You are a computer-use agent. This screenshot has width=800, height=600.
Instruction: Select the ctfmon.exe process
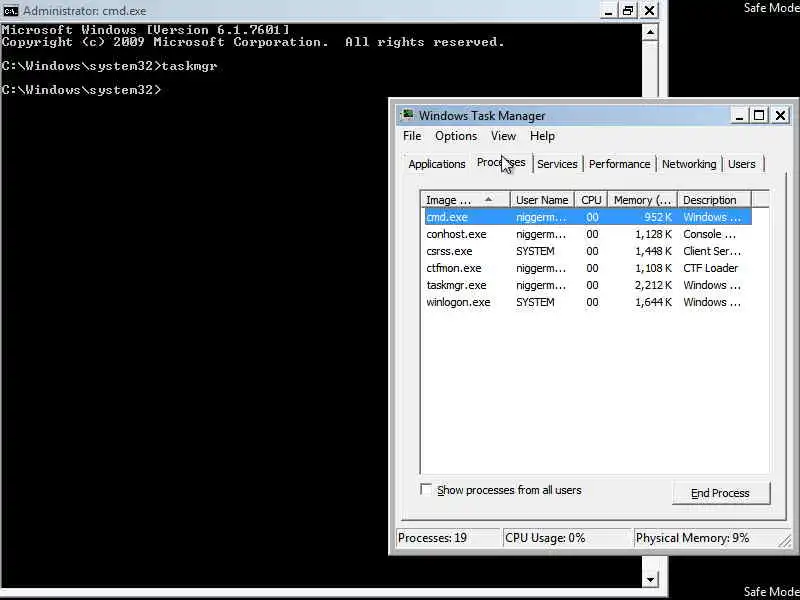click(588, 268)
